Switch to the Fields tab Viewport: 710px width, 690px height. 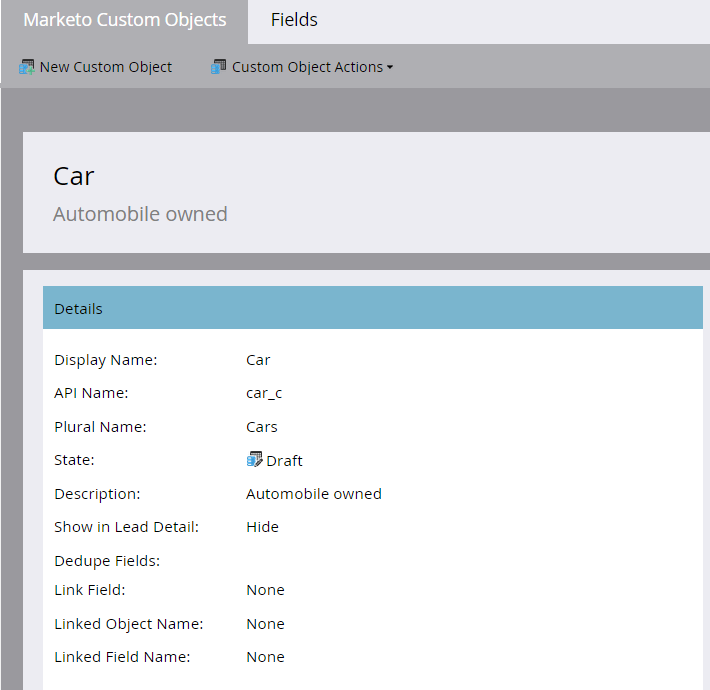(294, 20)
